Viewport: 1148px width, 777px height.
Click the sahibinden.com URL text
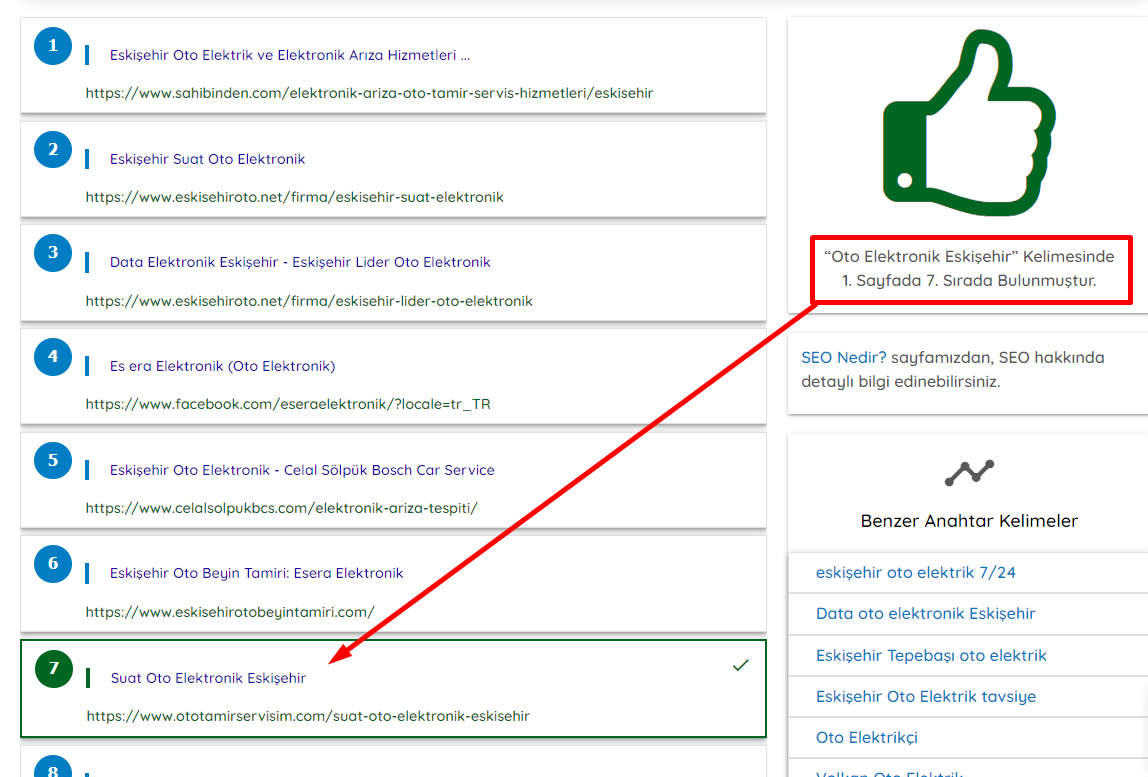pyautogui.click(x=369, y=93)
